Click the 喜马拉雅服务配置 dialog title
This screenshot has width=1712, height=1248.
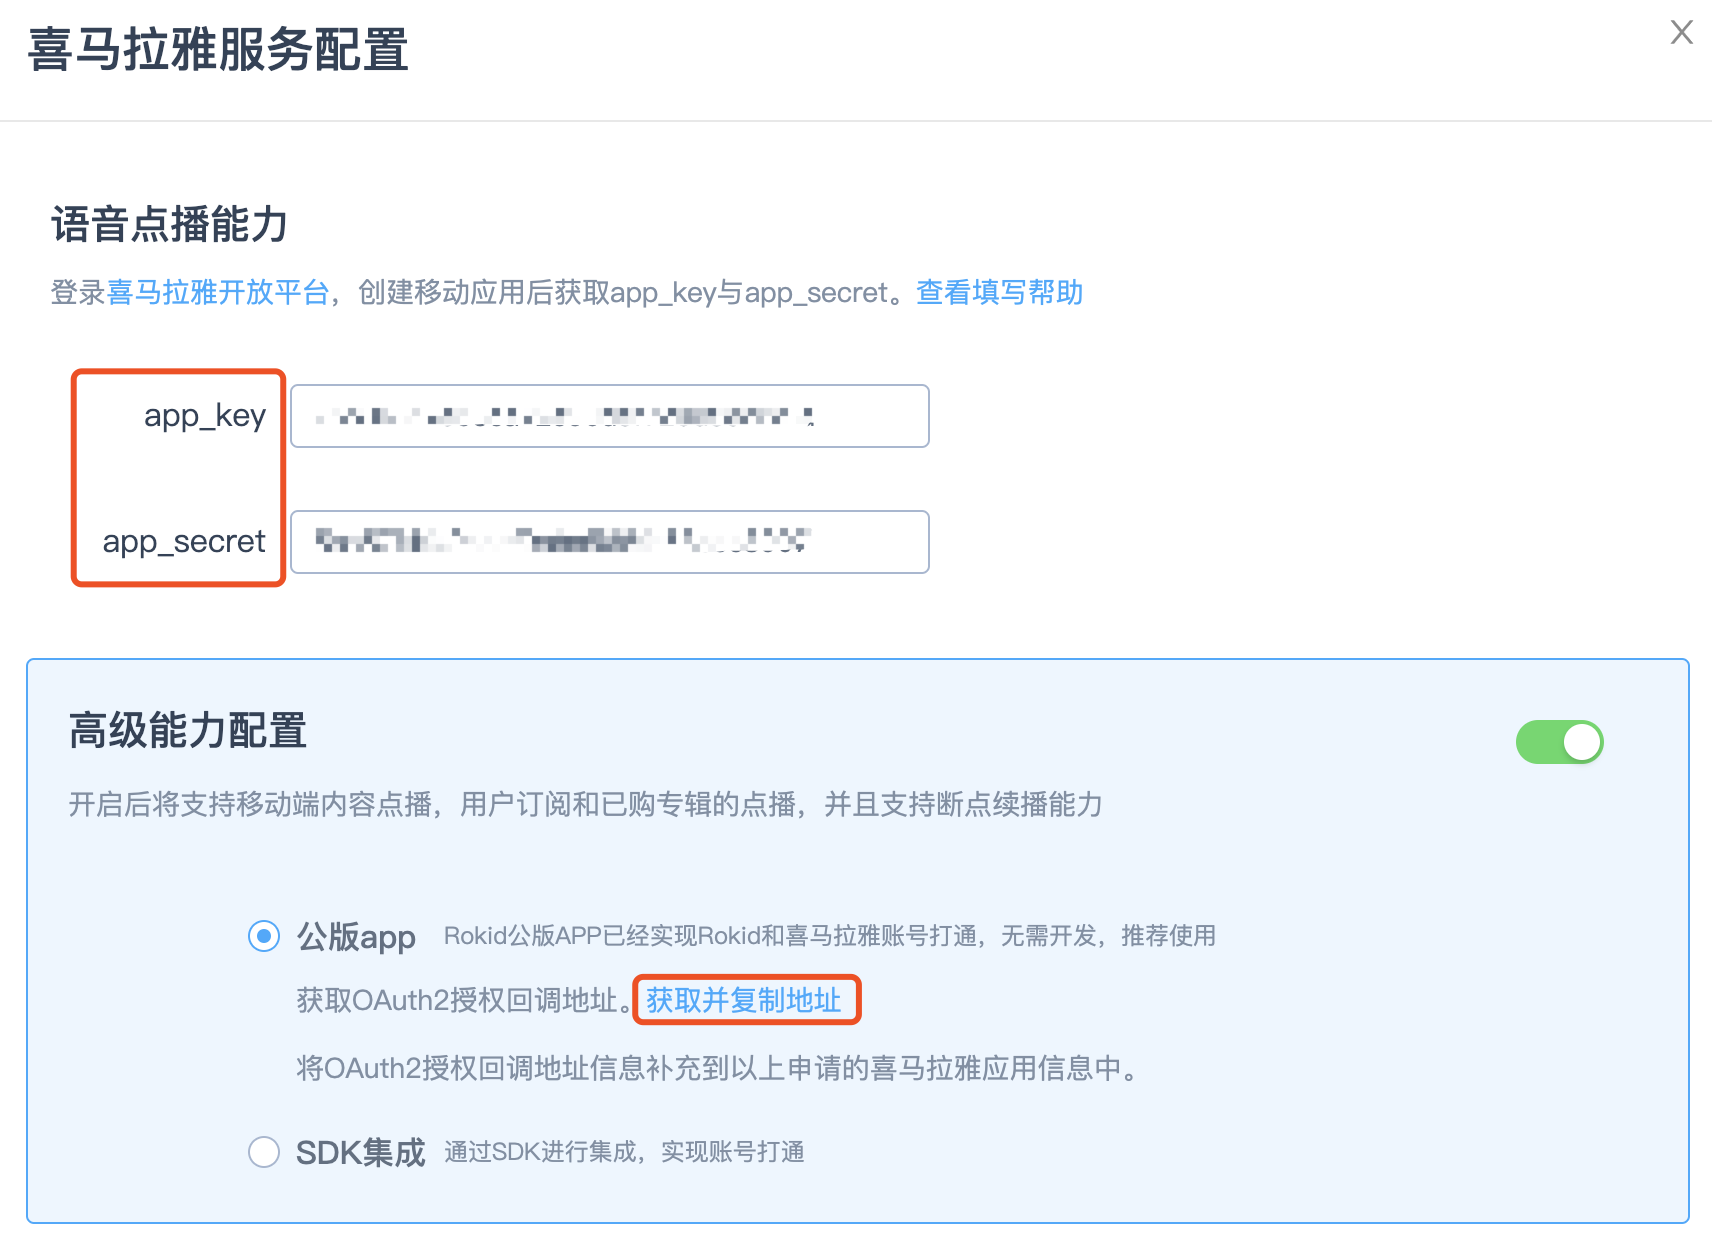(218, 50)
